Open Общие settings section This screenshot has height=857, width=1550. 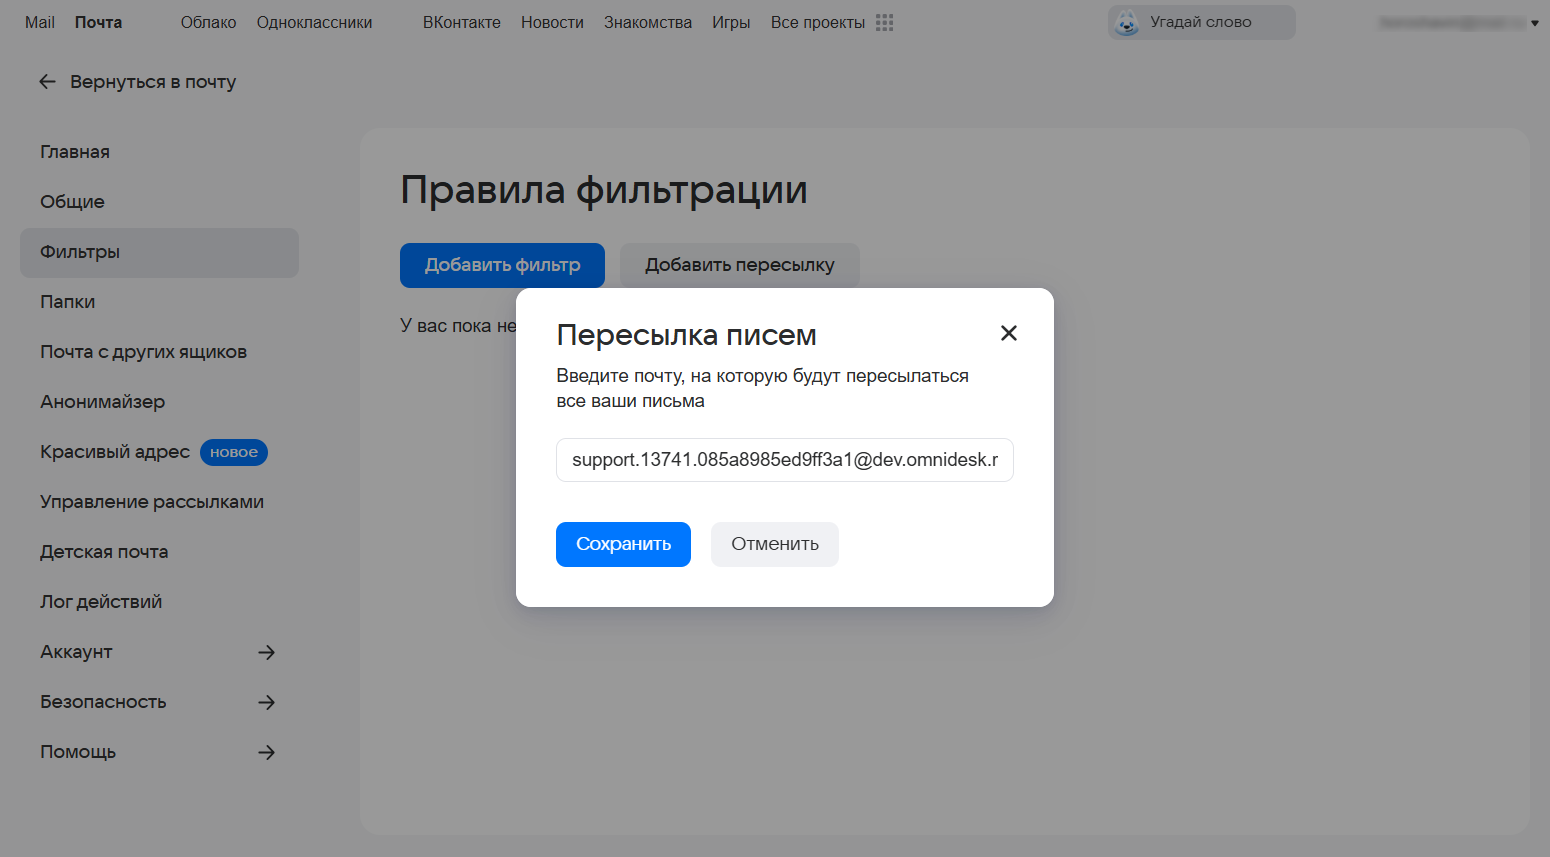click(x=72, y=202)
